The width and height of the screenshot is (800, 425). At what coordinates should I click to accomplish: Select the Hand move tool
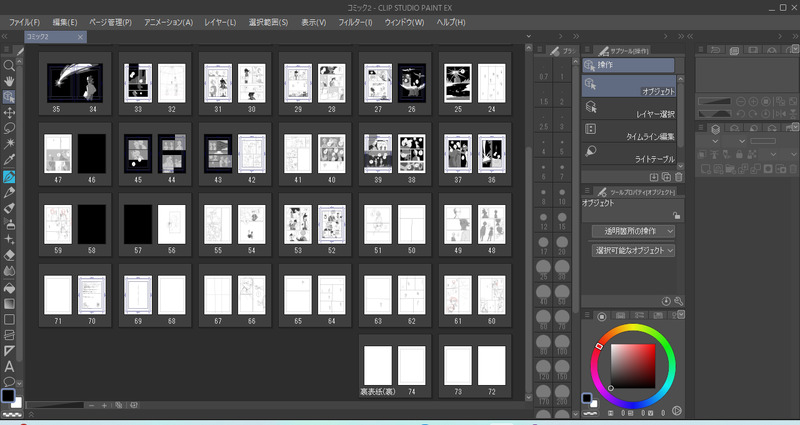9,81
